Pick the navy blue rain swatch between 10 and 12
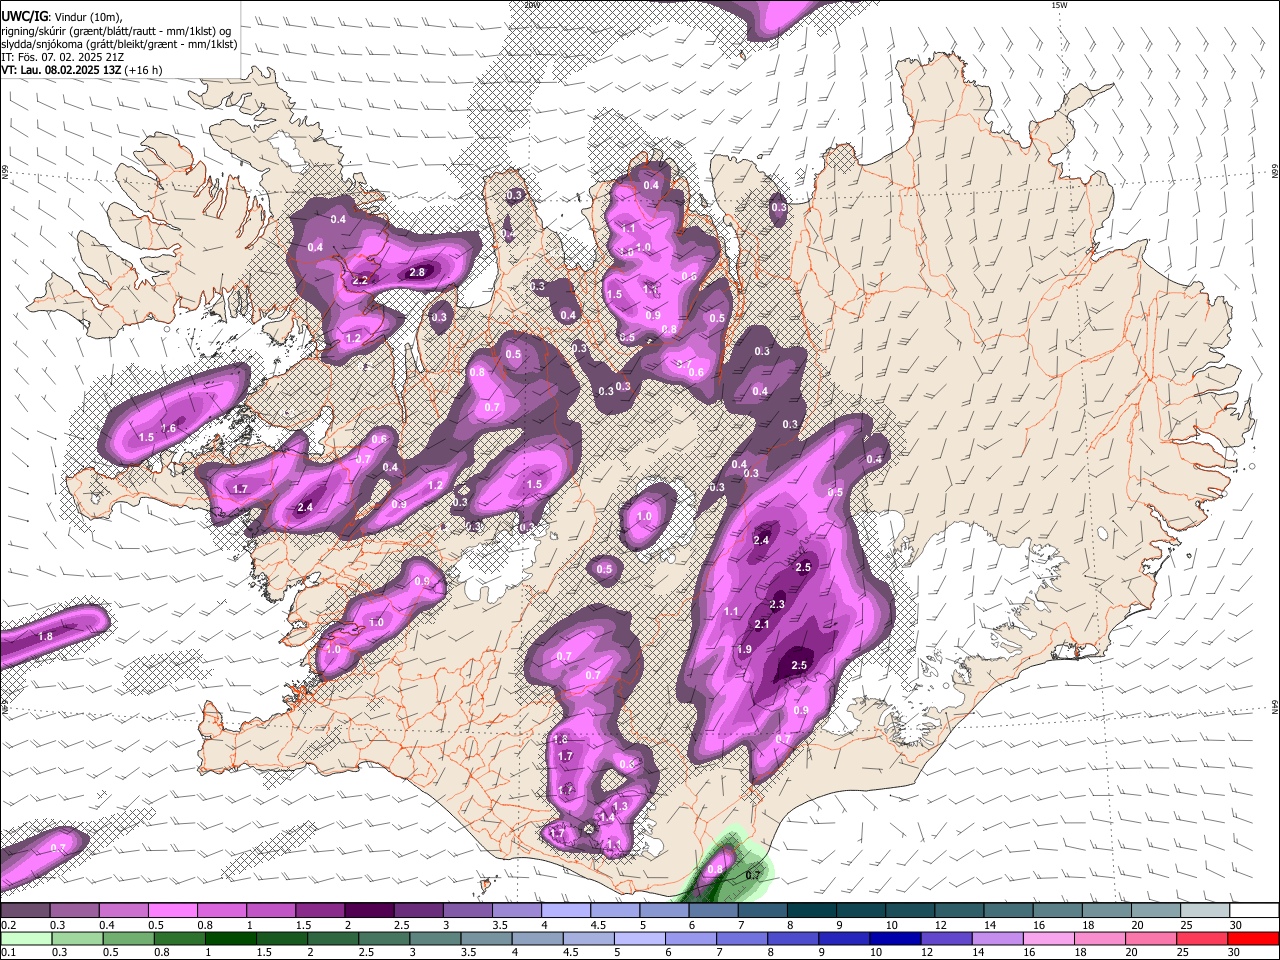The image size is (1280, 960). pos(894,938)
